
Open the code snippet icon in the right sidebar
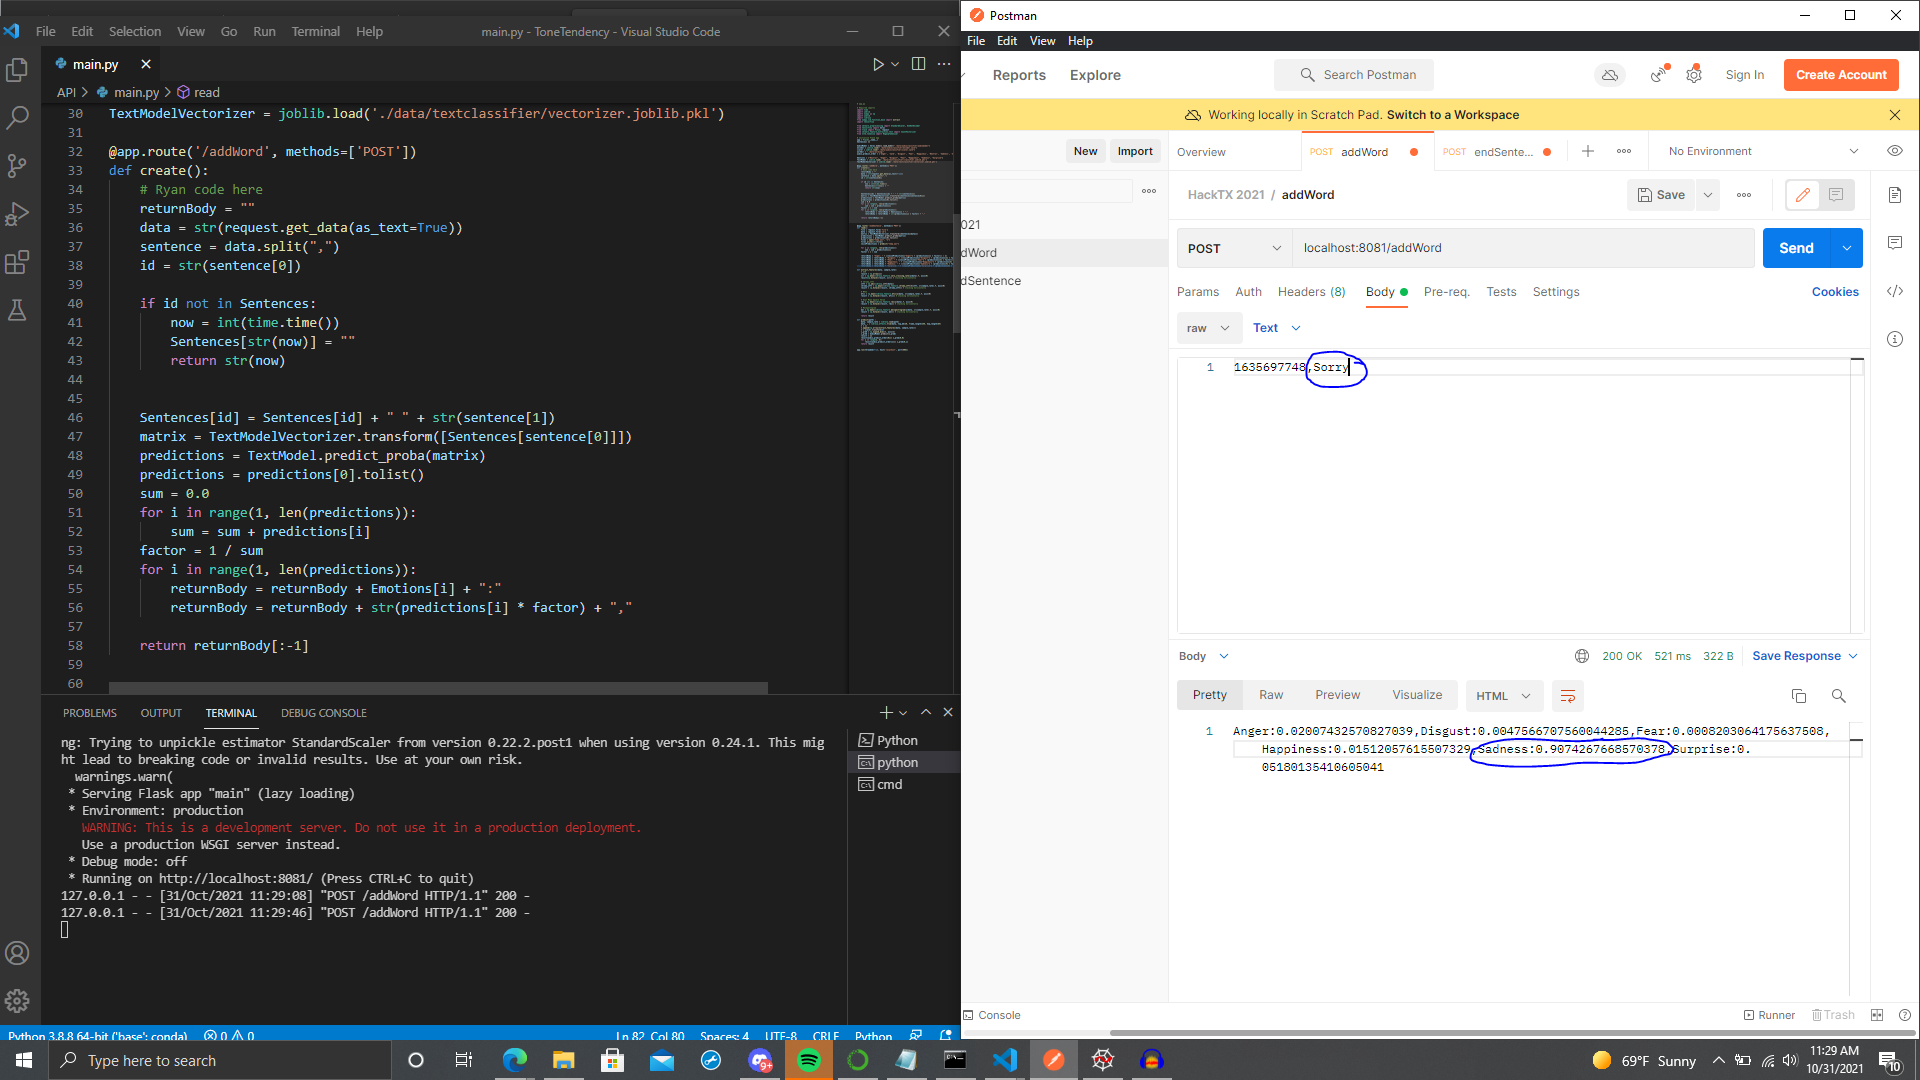[1895, 292]
